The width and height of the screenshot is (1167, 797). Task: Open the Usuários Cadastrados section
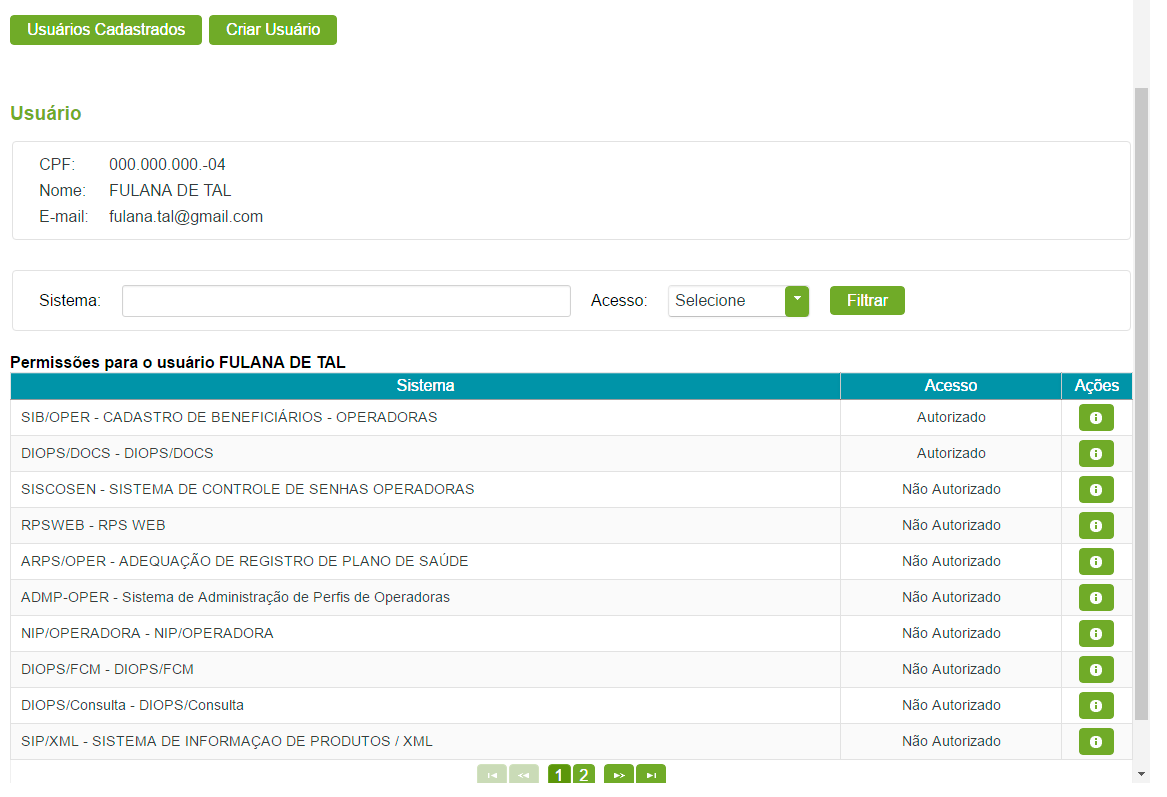[105, 29]
